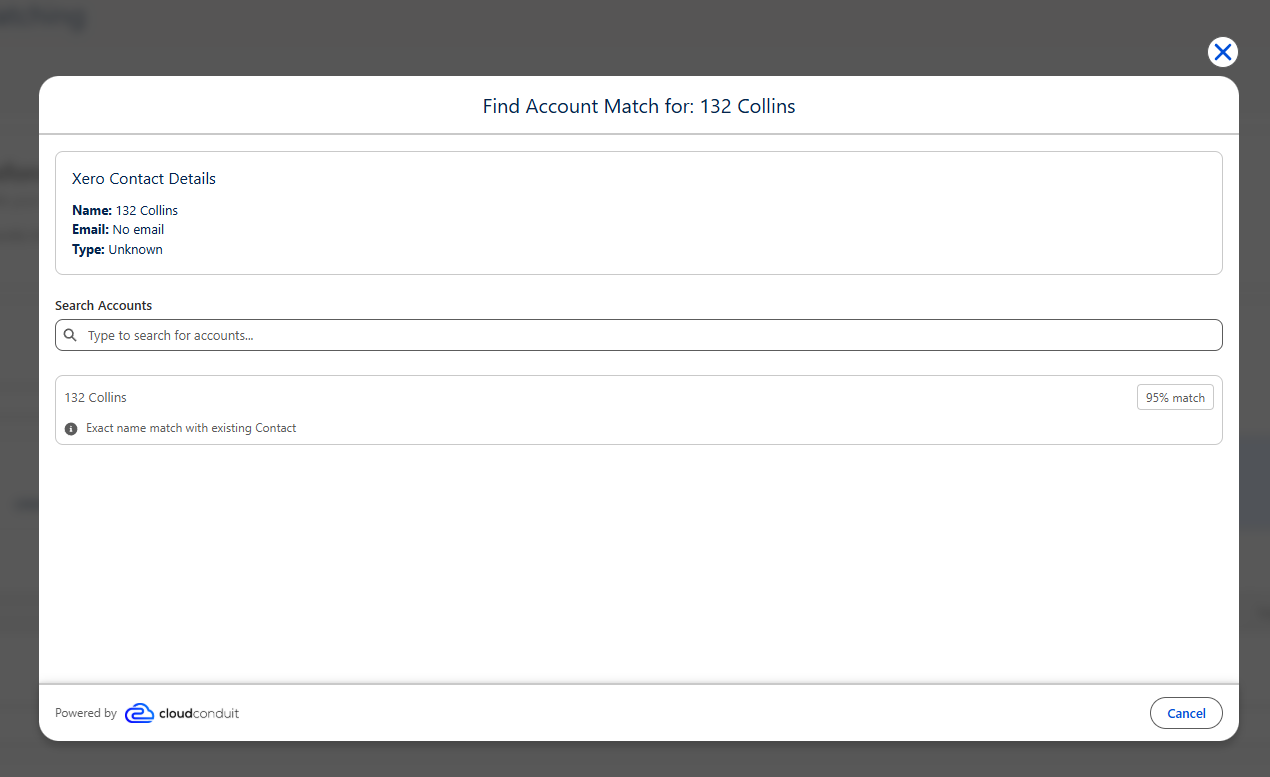Click the info icon beside exact name match
The width and height of the screenshot is (1270, 777).
(71, 428)
